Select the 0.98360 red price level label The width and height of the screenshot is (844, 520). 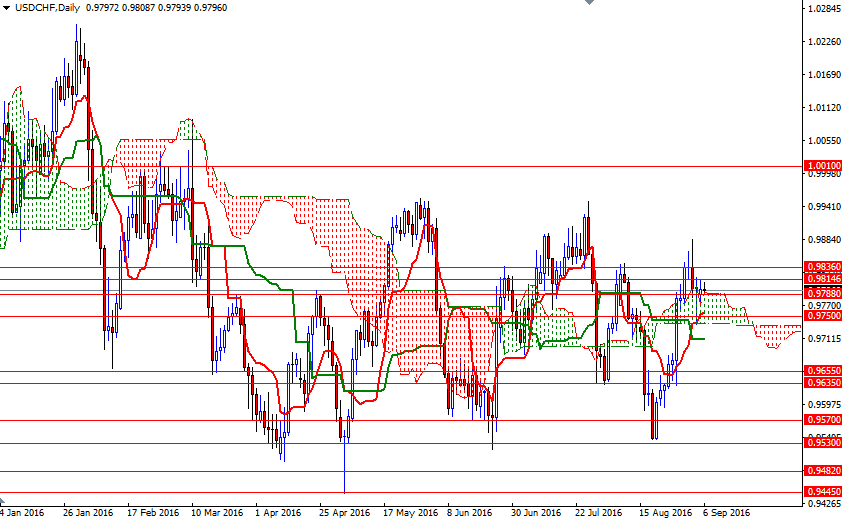(823, 267)
